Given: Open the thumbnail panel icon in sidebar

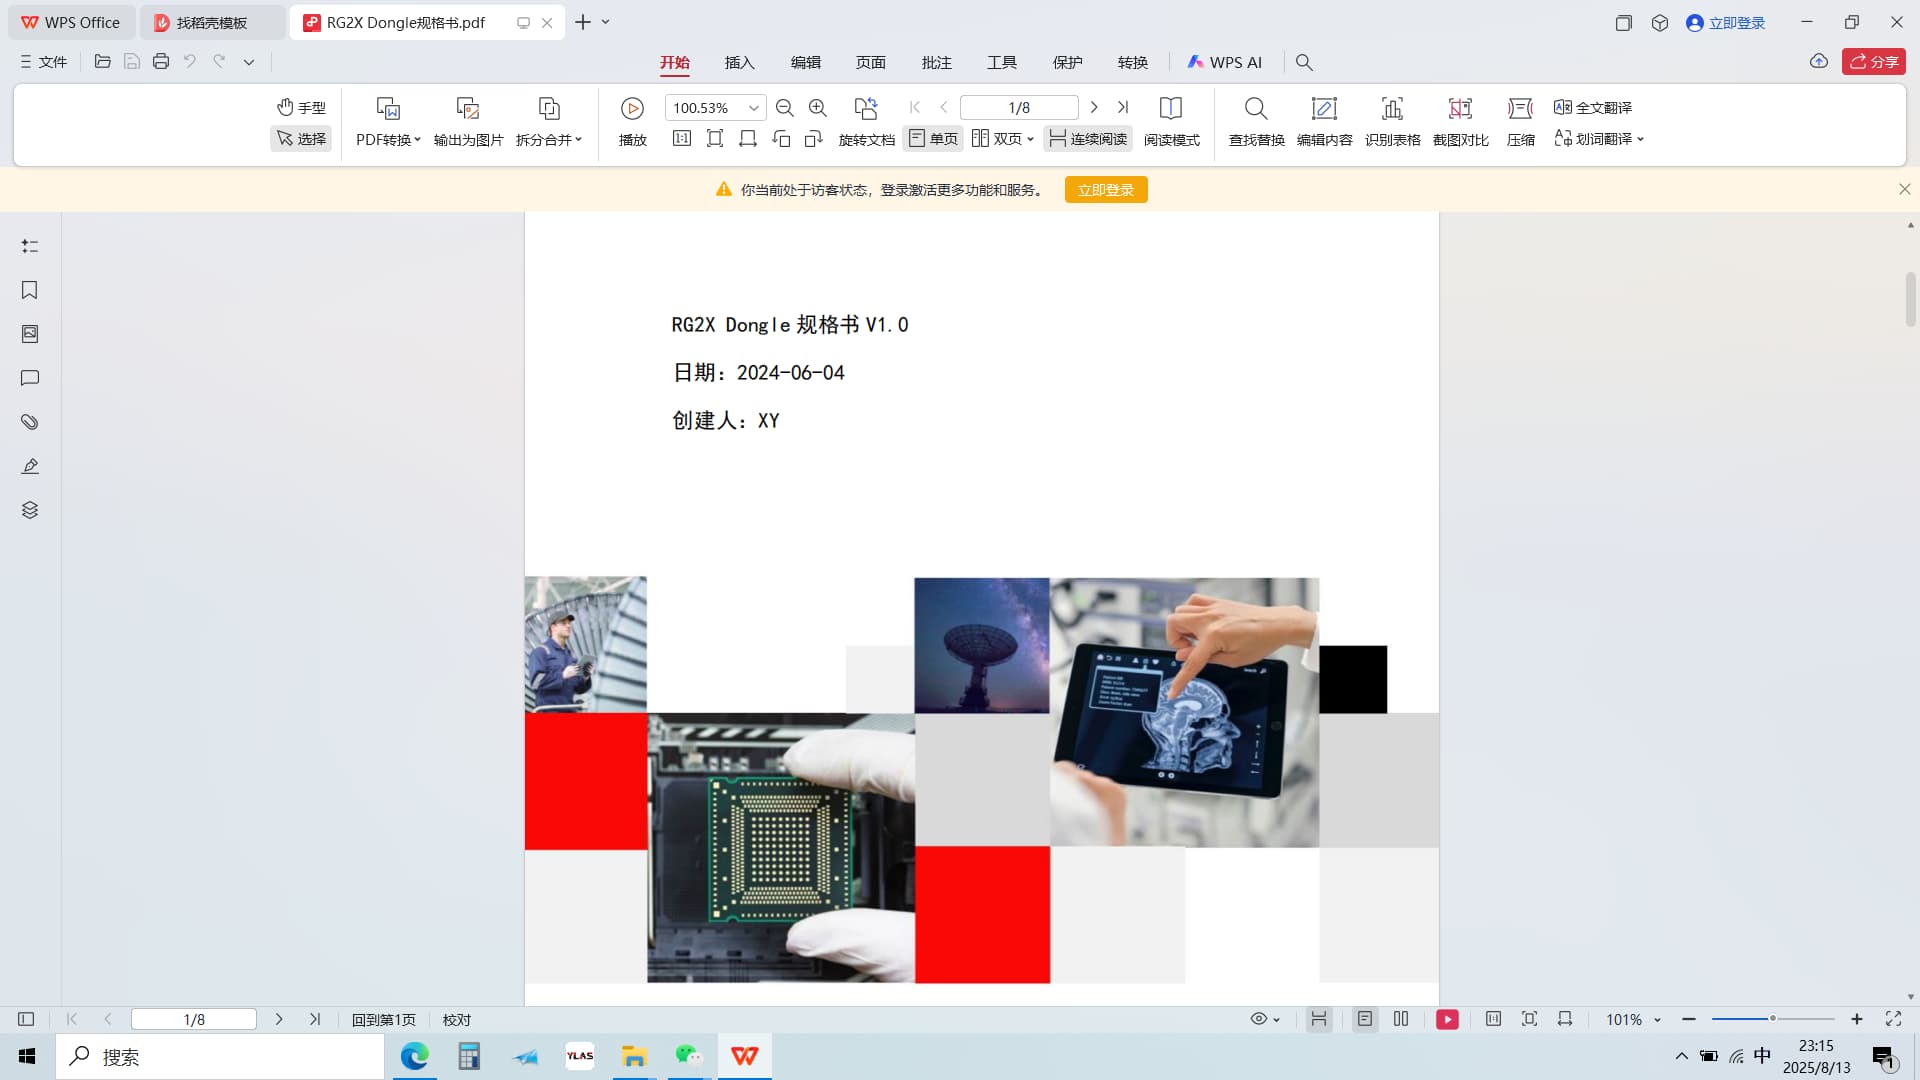Looking at the screenshot, I should (x=30, y=334).
